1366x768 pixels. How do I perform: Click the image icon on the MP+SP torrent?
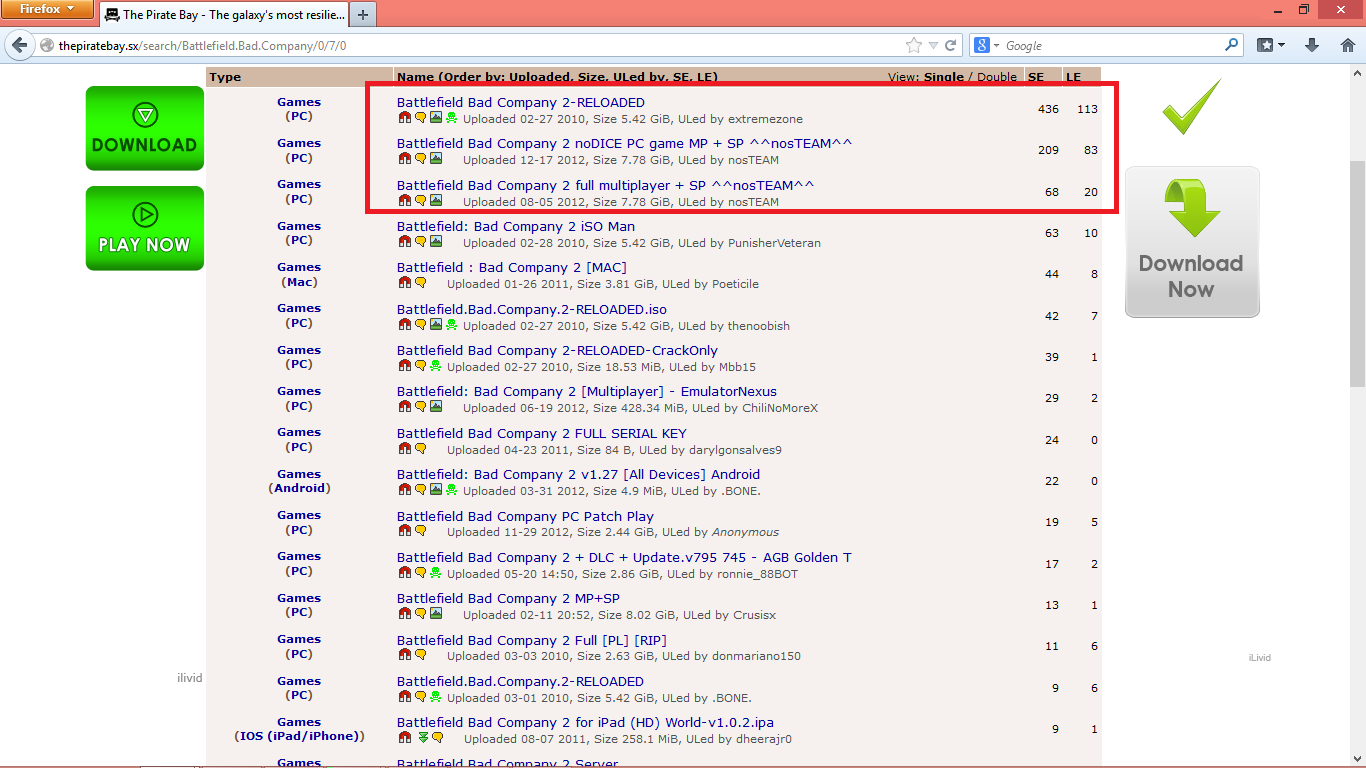(x=436, y=614)
